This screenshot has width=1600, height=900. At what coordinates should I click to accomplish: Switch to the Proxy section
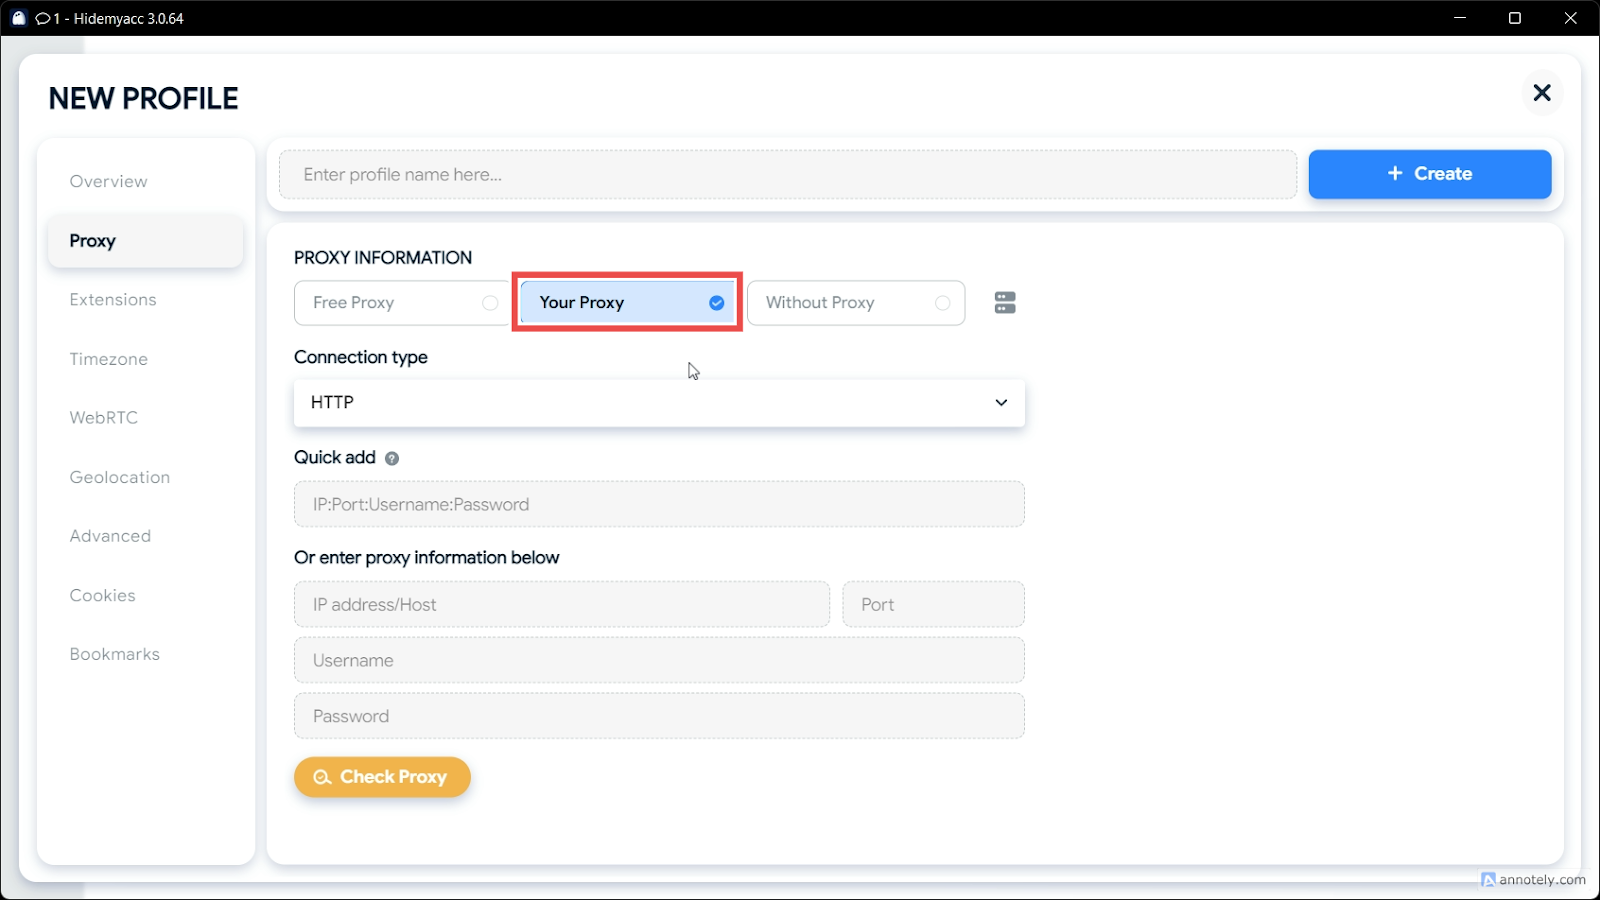146,241
